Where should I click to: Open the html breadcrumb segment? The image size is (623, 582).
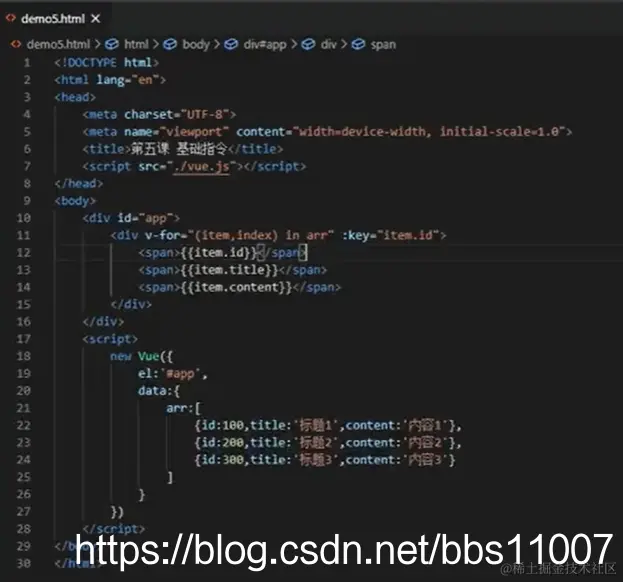point(136,44)
